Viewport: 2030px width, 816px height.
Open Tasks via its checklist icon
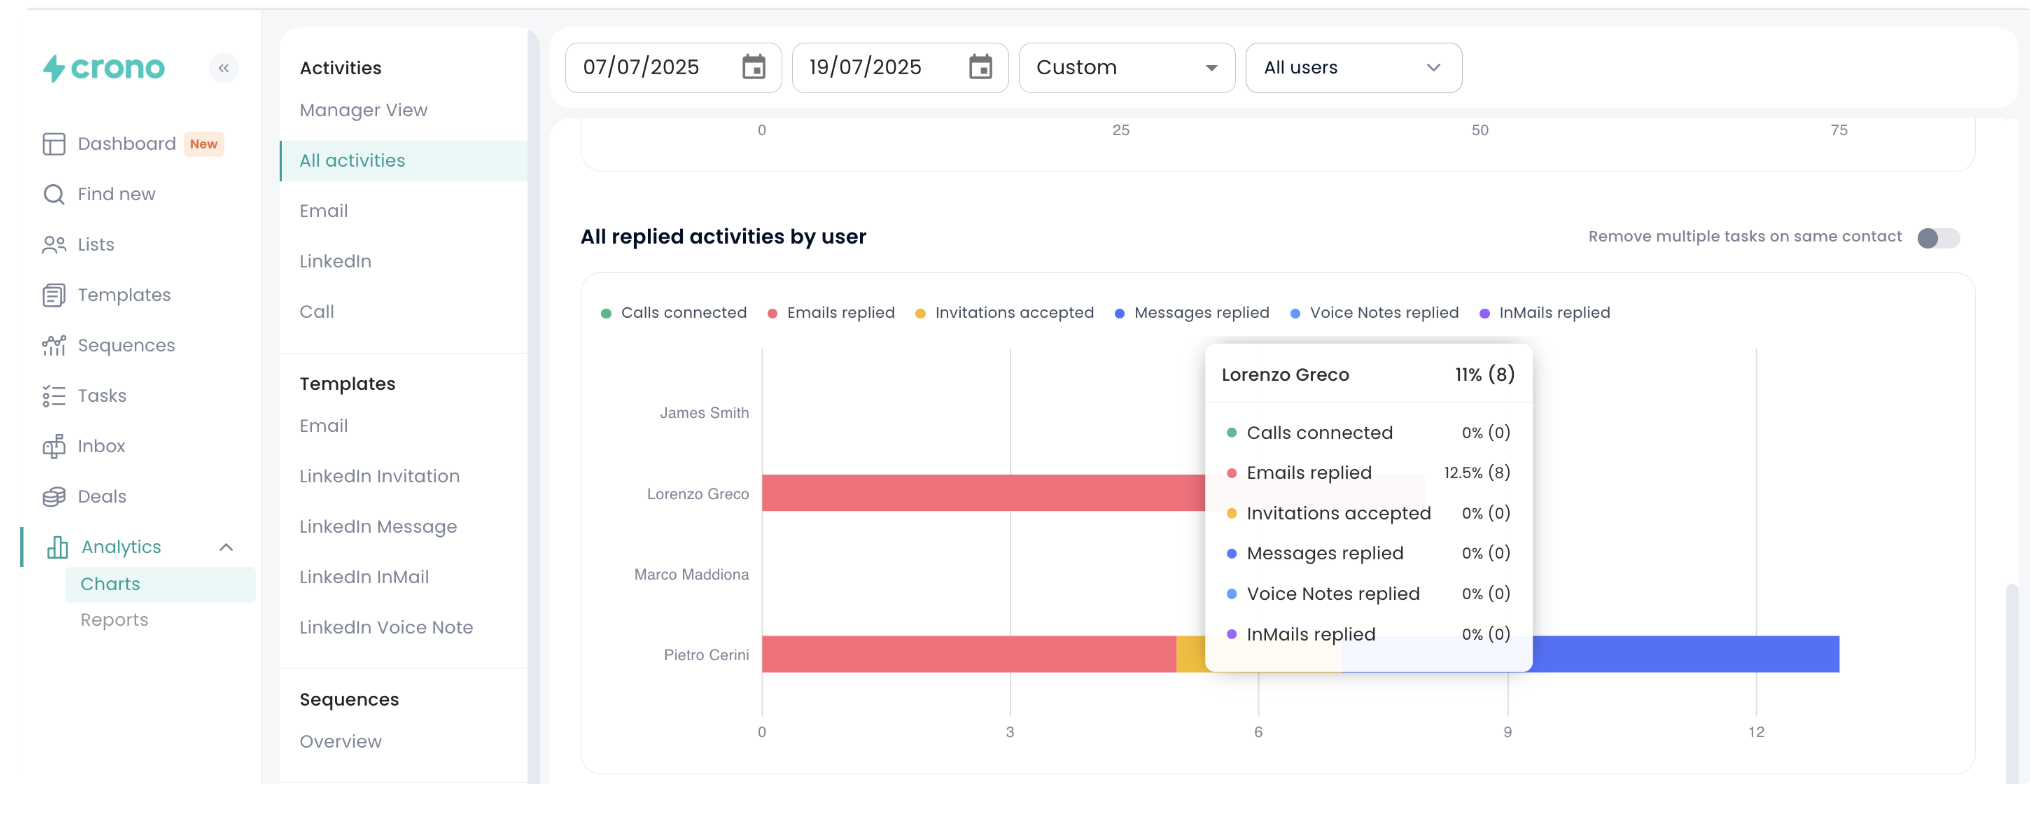tap(54, 396)
